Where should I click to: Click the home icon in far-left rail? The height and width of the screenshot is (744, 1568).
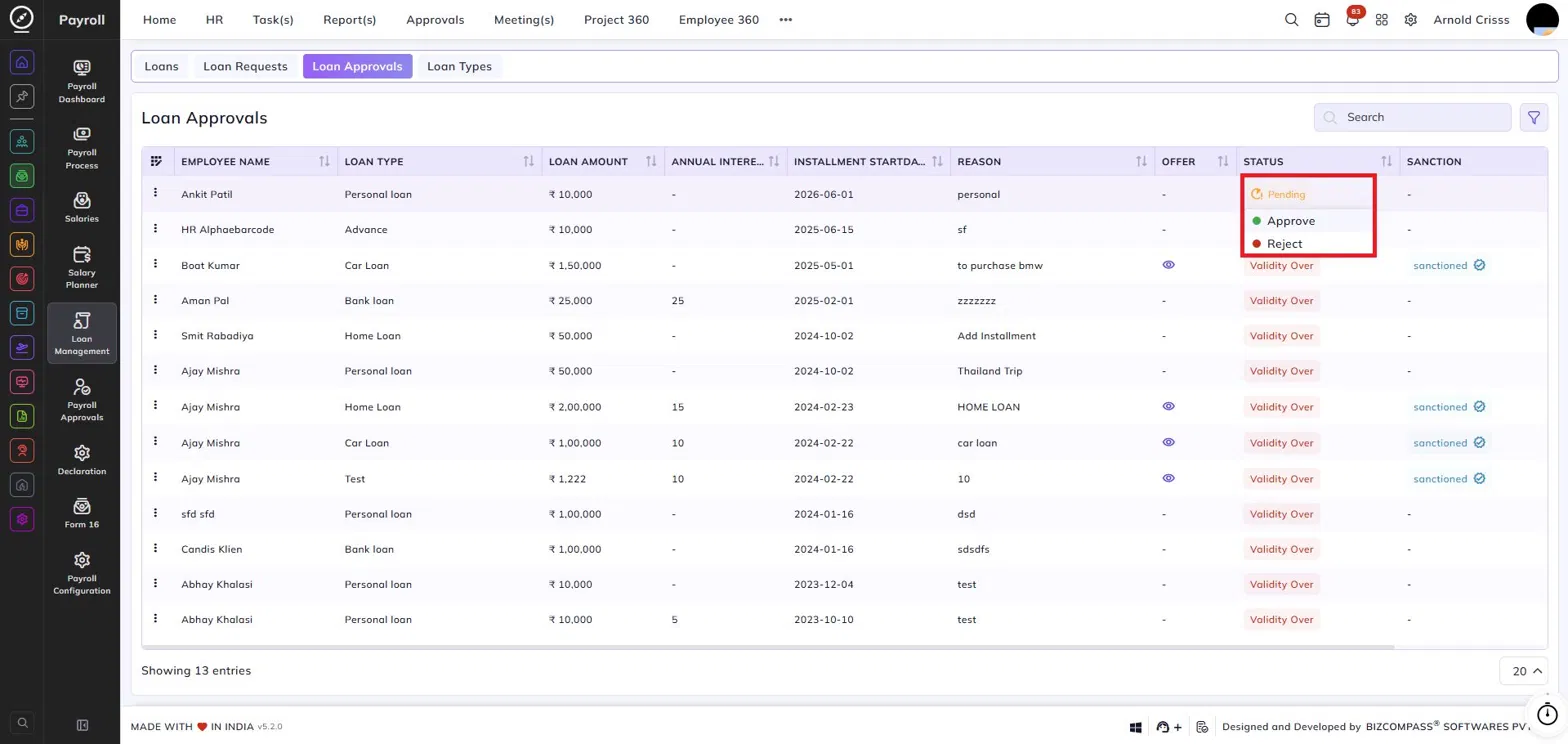tap(23, 62)
